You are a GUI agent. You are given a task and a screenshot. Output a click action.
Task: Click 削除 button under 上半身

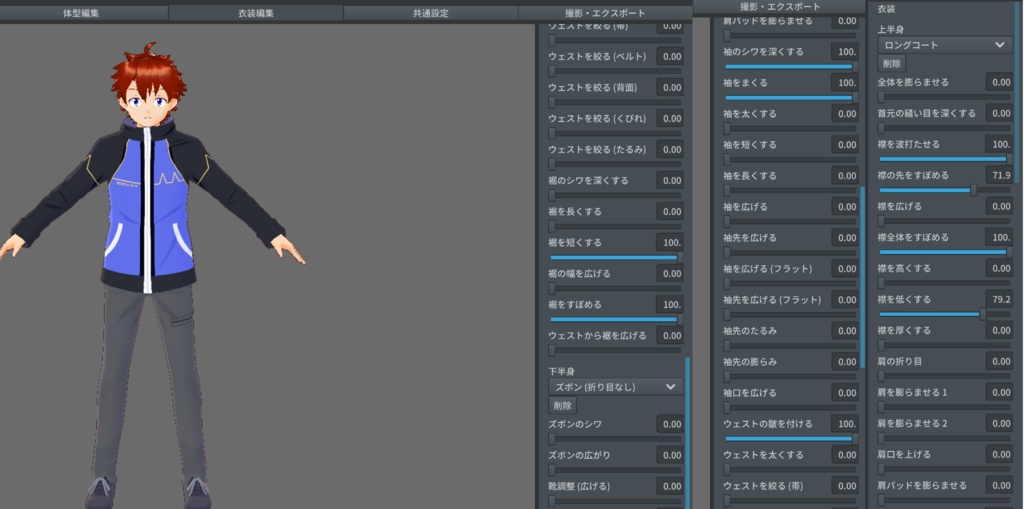click(x=891, y=63)
